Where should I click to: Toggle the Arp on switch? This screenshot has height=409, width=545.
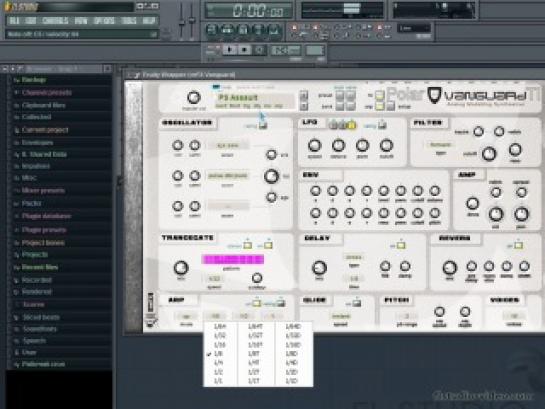(257, 303)
